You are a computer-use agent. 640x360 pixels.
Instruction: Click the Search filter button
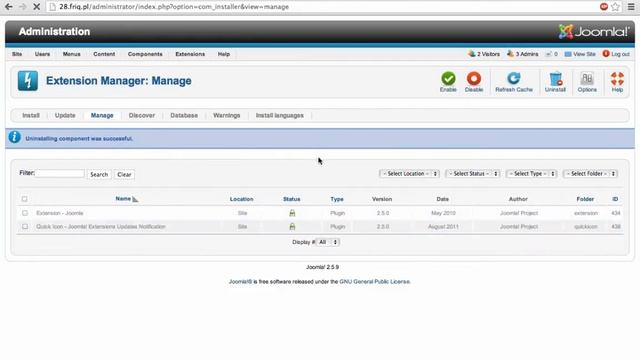point(99,174)
